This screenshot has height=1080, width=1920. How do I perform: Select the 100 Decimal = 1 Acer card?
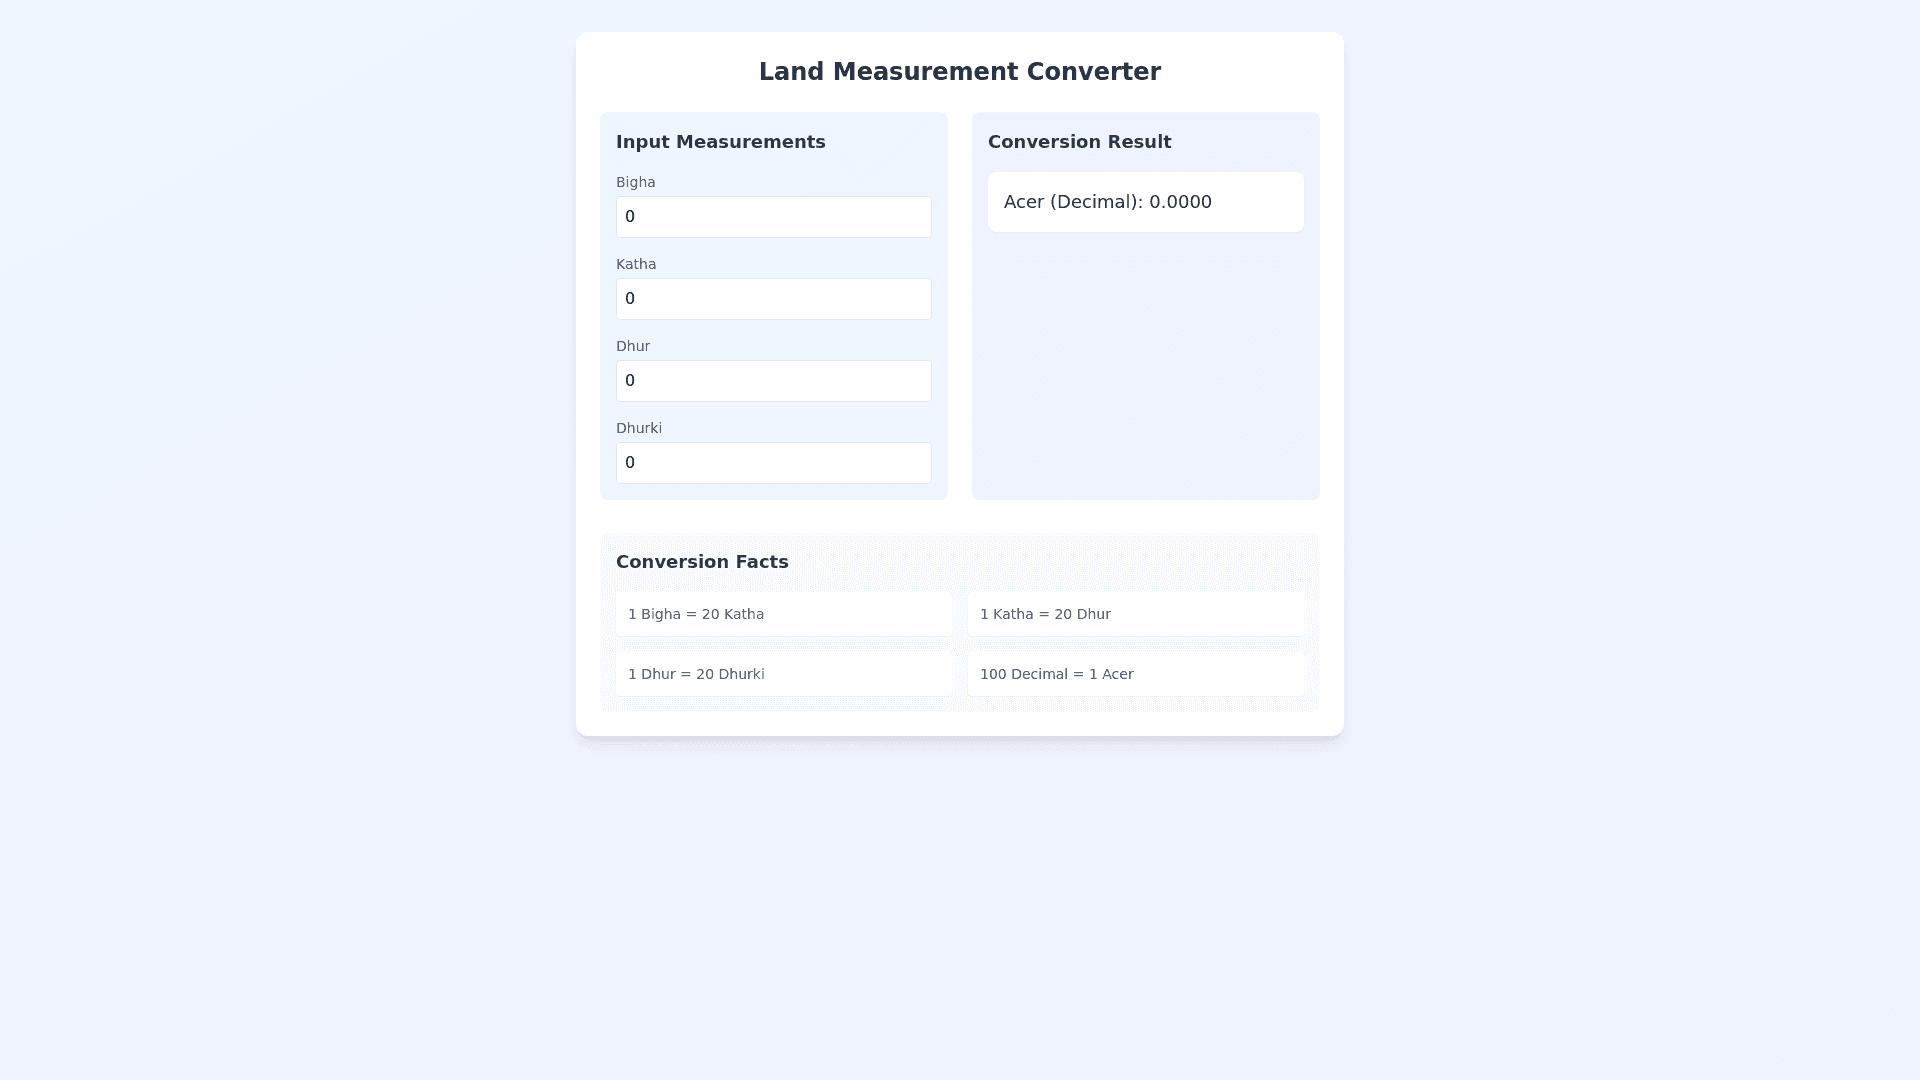point(1135,674)
